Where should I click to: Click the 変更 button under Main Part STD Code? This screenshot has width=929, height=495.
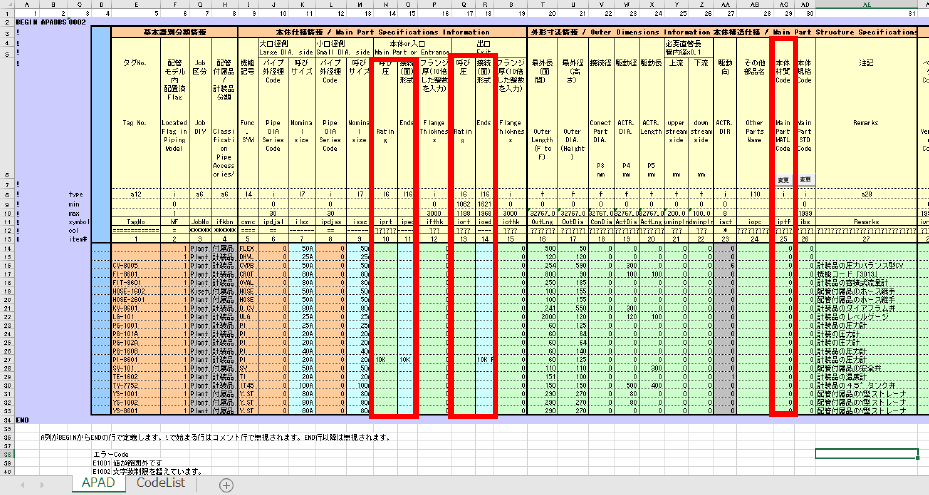tap(805, 180)
